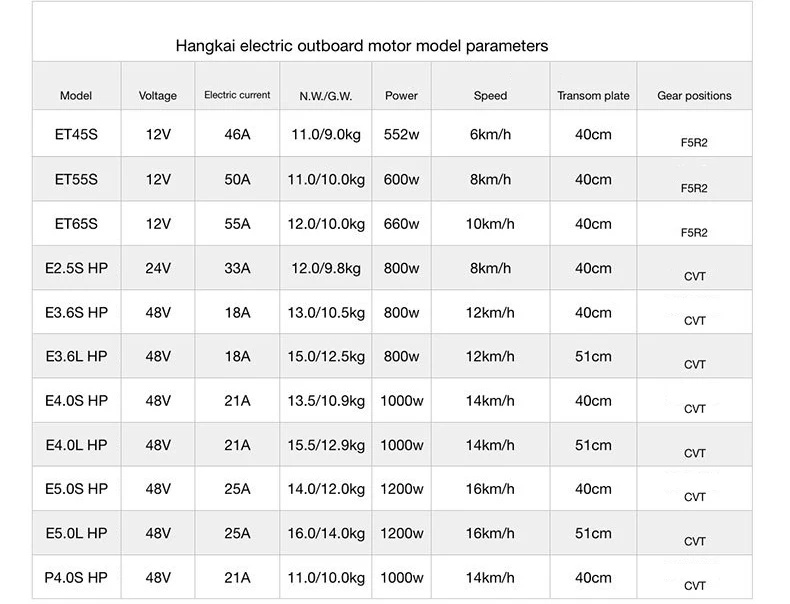Viewport: 790px width, 604px height.
Task: Select the ET65S model cell
Action: click(x=76, y=224)
